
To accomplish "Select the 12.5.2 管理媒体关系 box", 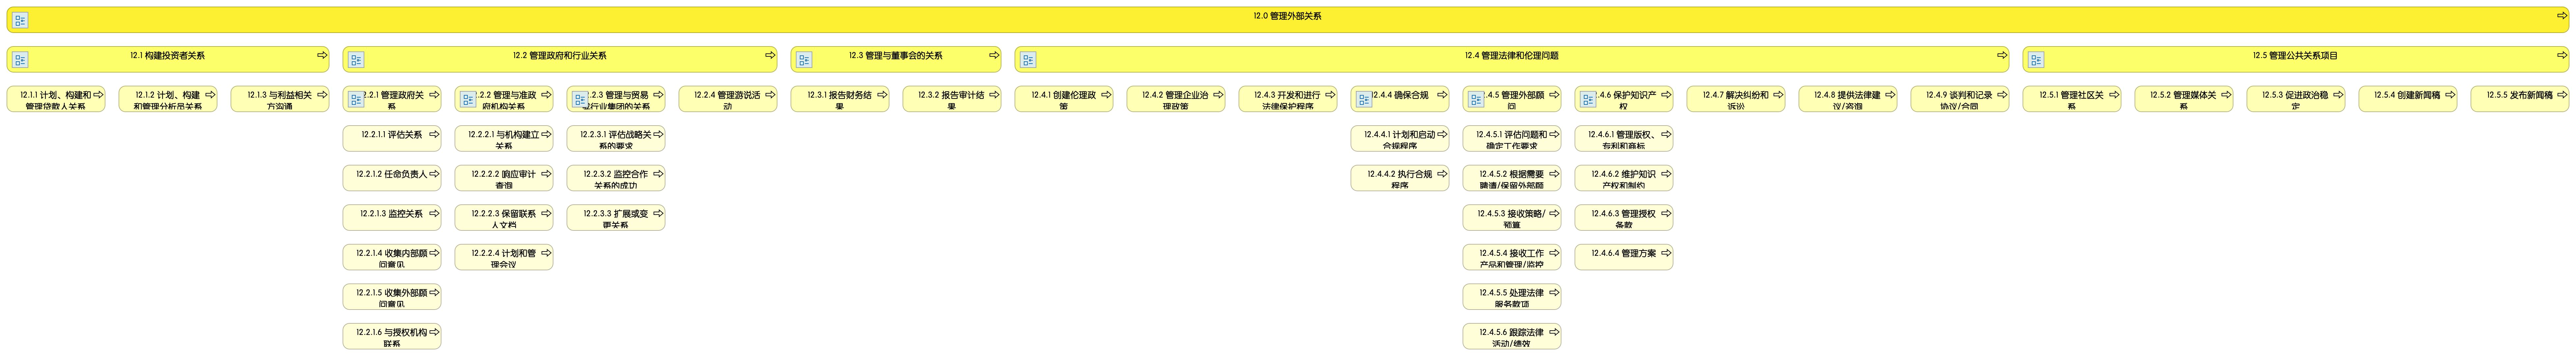I will [x=2184, y=99].
